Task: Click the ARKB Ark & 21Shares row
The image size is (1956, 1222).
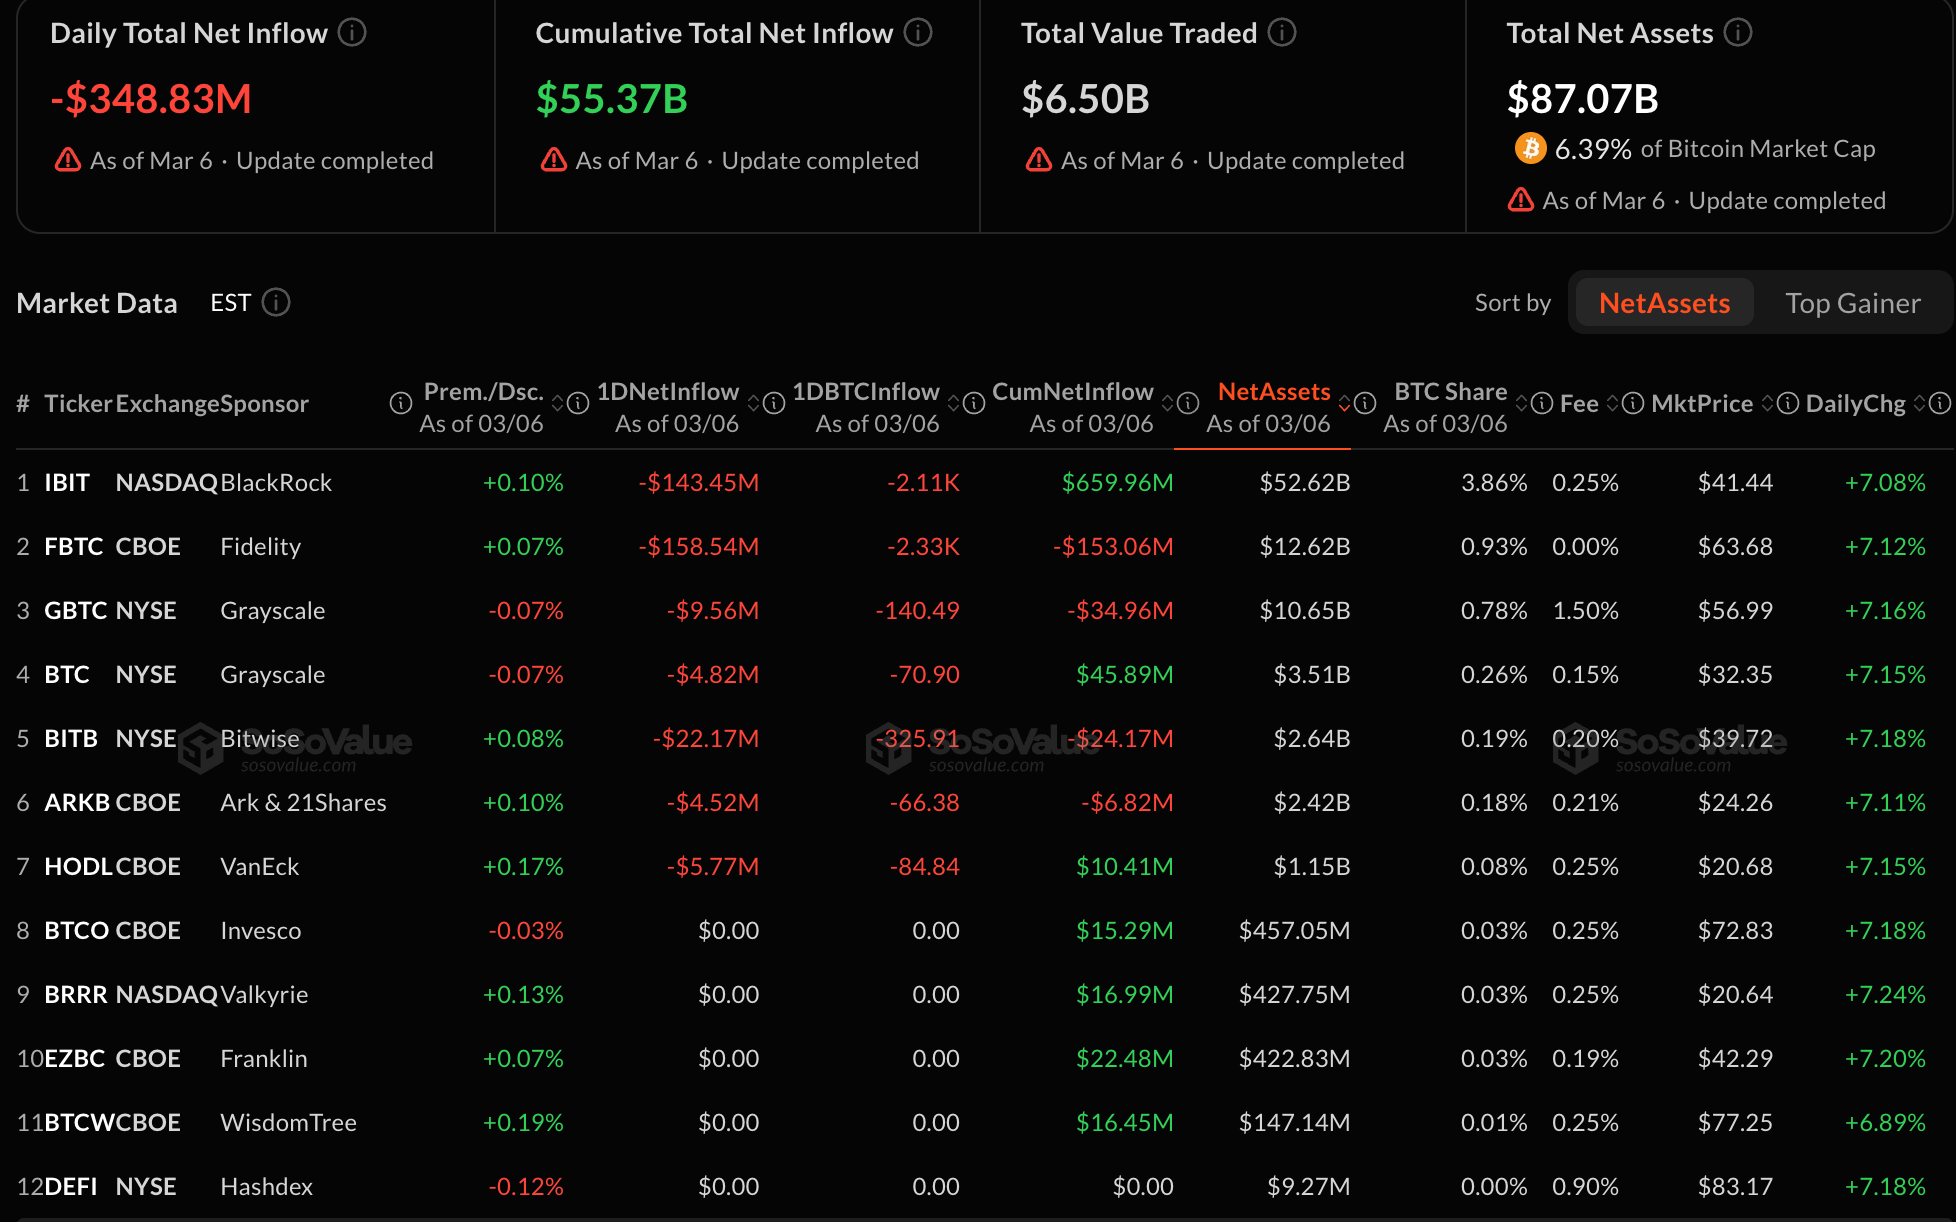Action: (302, 803)
